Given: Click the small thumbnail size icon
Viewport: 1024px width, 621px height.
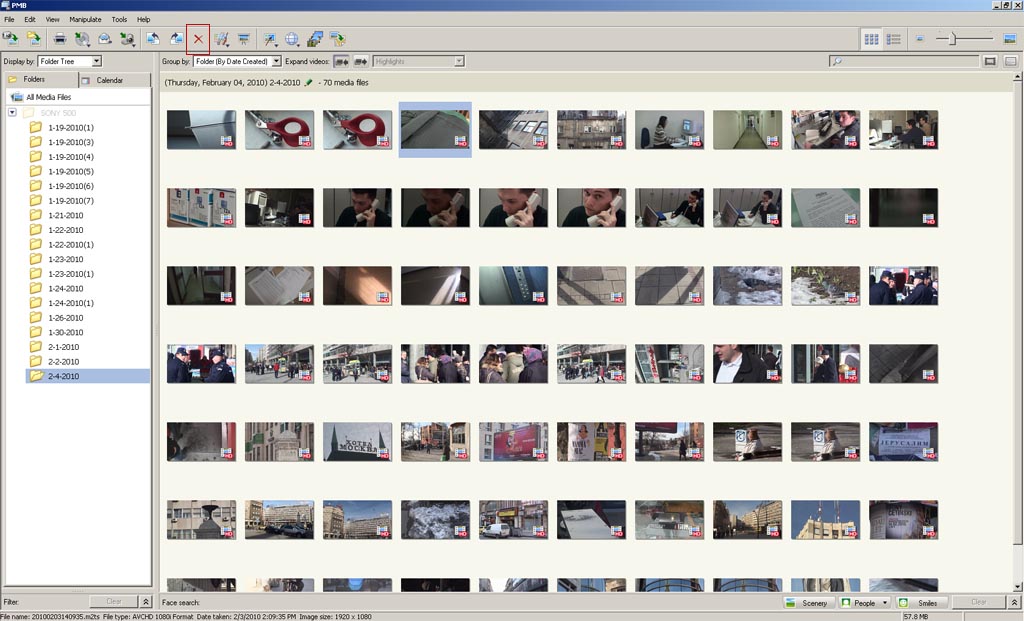Looking at the screenshot, I should point(920,39).
